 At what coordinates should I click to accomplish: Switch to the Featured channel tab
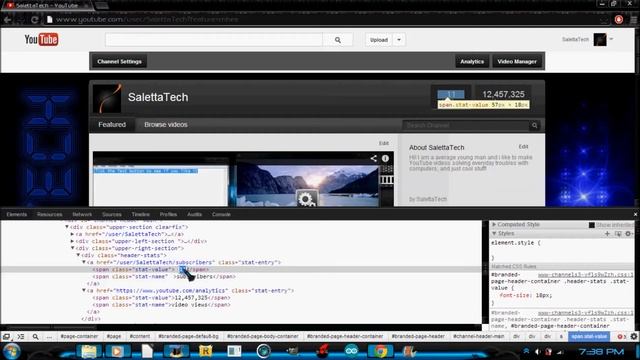112,125
